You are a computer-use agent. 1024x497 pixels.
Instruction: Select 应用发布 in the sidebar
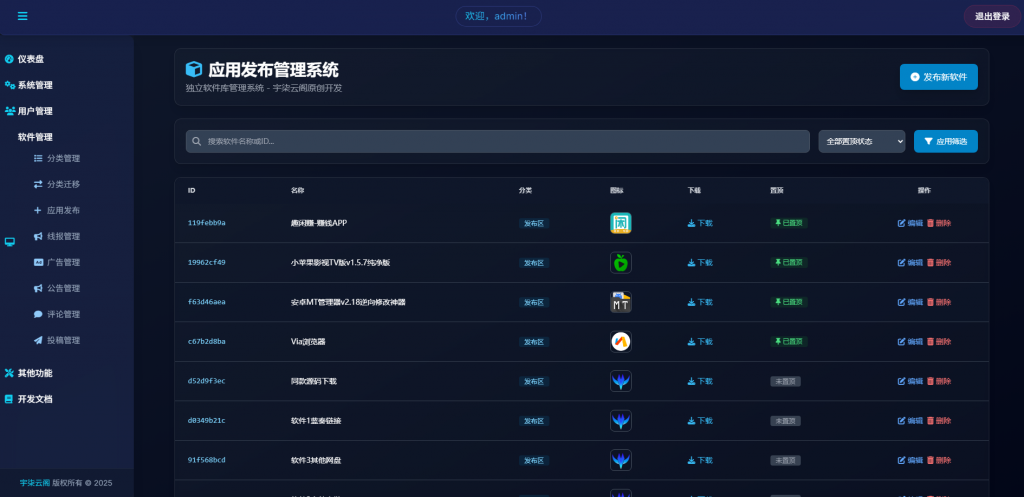point(64,210)
